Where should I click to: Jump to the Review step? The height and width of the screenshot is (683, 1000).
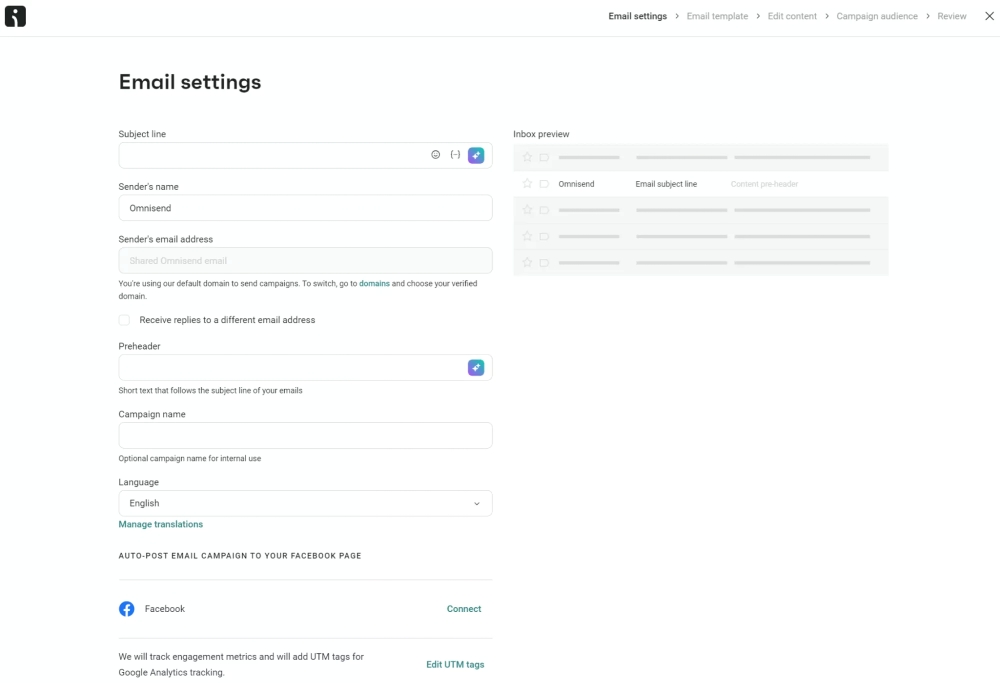point(951,16)
